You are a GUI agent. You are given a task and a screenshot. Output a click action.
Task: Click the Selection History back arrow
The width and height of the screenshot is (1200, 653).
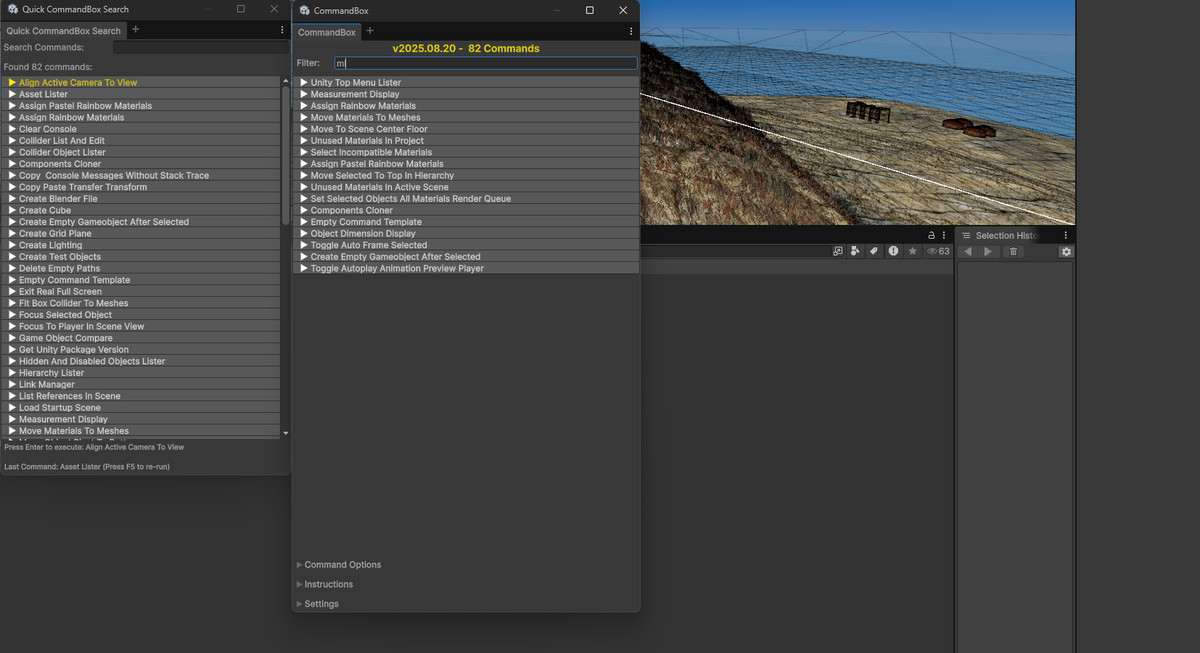point(967,252)
